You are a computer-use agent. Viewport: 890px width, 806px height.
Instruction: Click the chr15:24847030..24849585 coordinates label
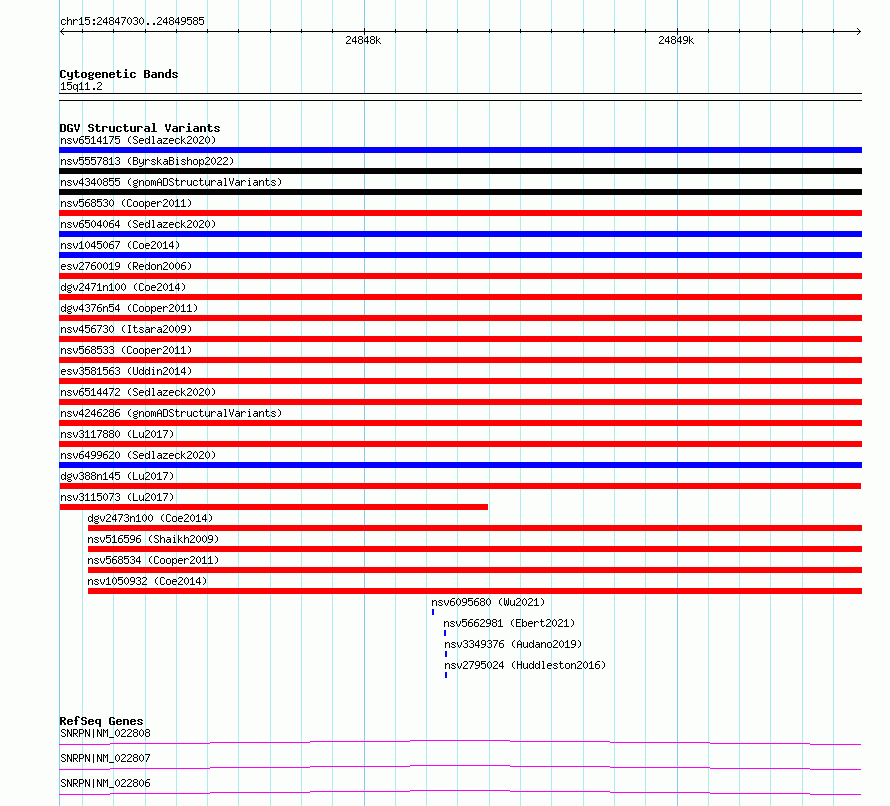click(132, 22)
